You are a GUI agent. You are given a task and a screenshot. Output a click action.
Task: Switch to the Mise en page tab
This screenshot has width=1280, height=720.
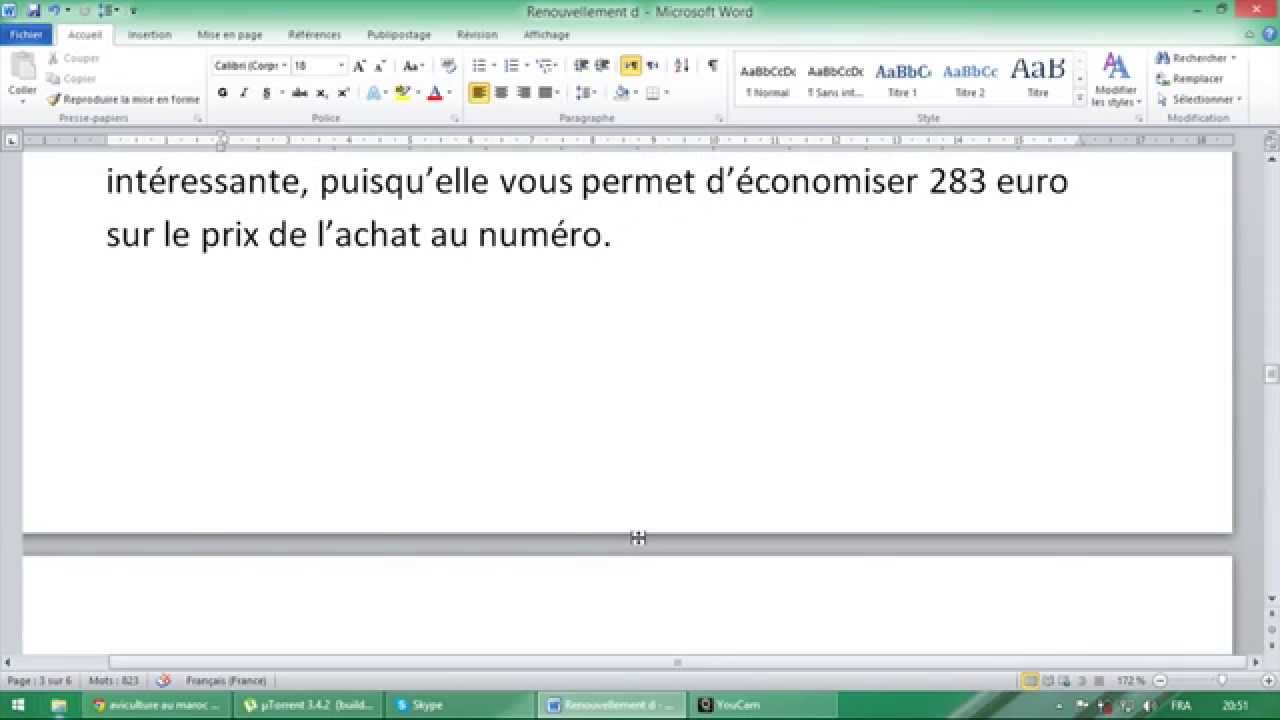[230, 35]
